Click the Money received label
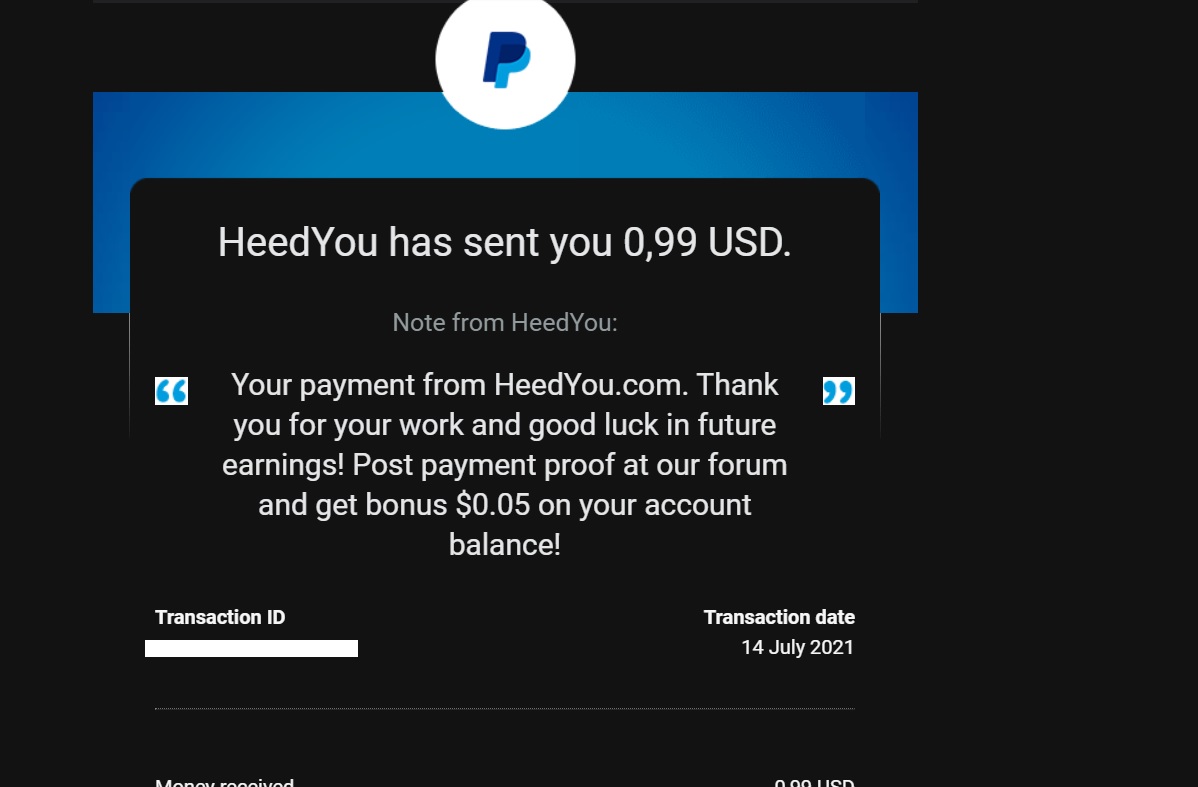Viewport: 1198px width, 787px height. coord(225,782)
